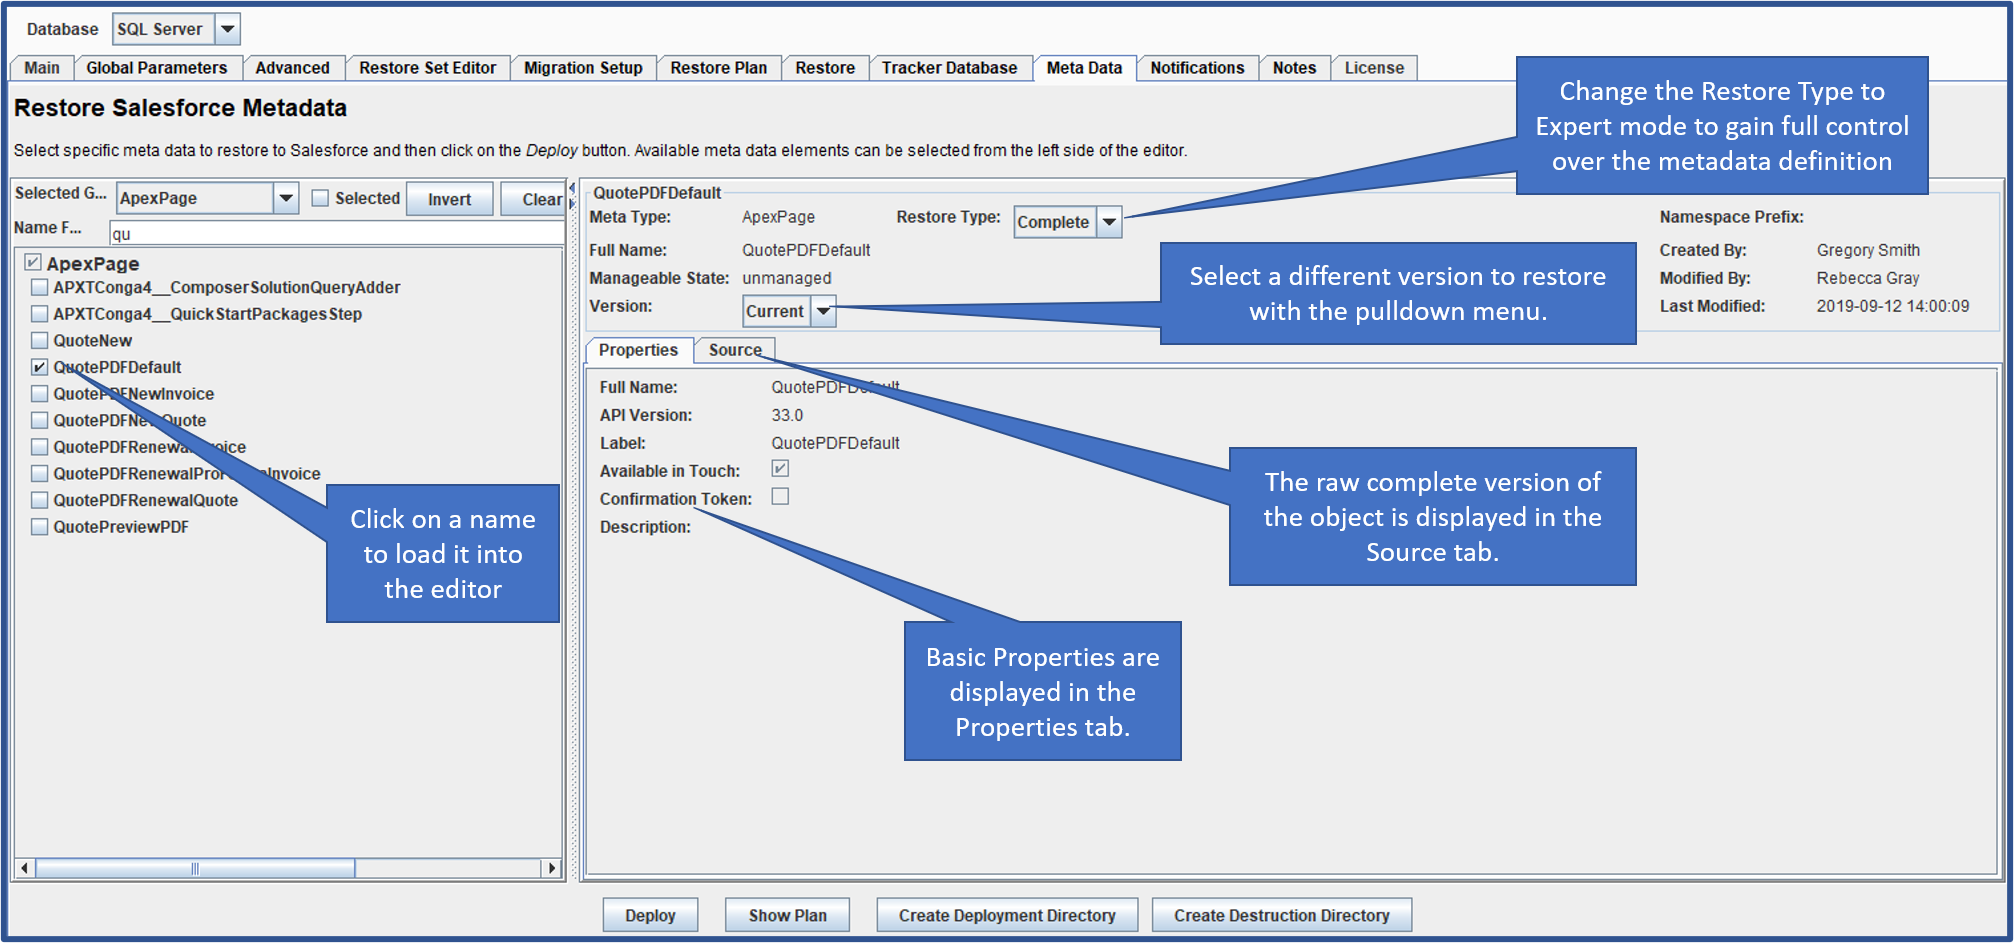Check APXTConga4__QuickStartPackagesStep checkbox
Screen dimensions: 2014x943
click(x=40, y=314)
